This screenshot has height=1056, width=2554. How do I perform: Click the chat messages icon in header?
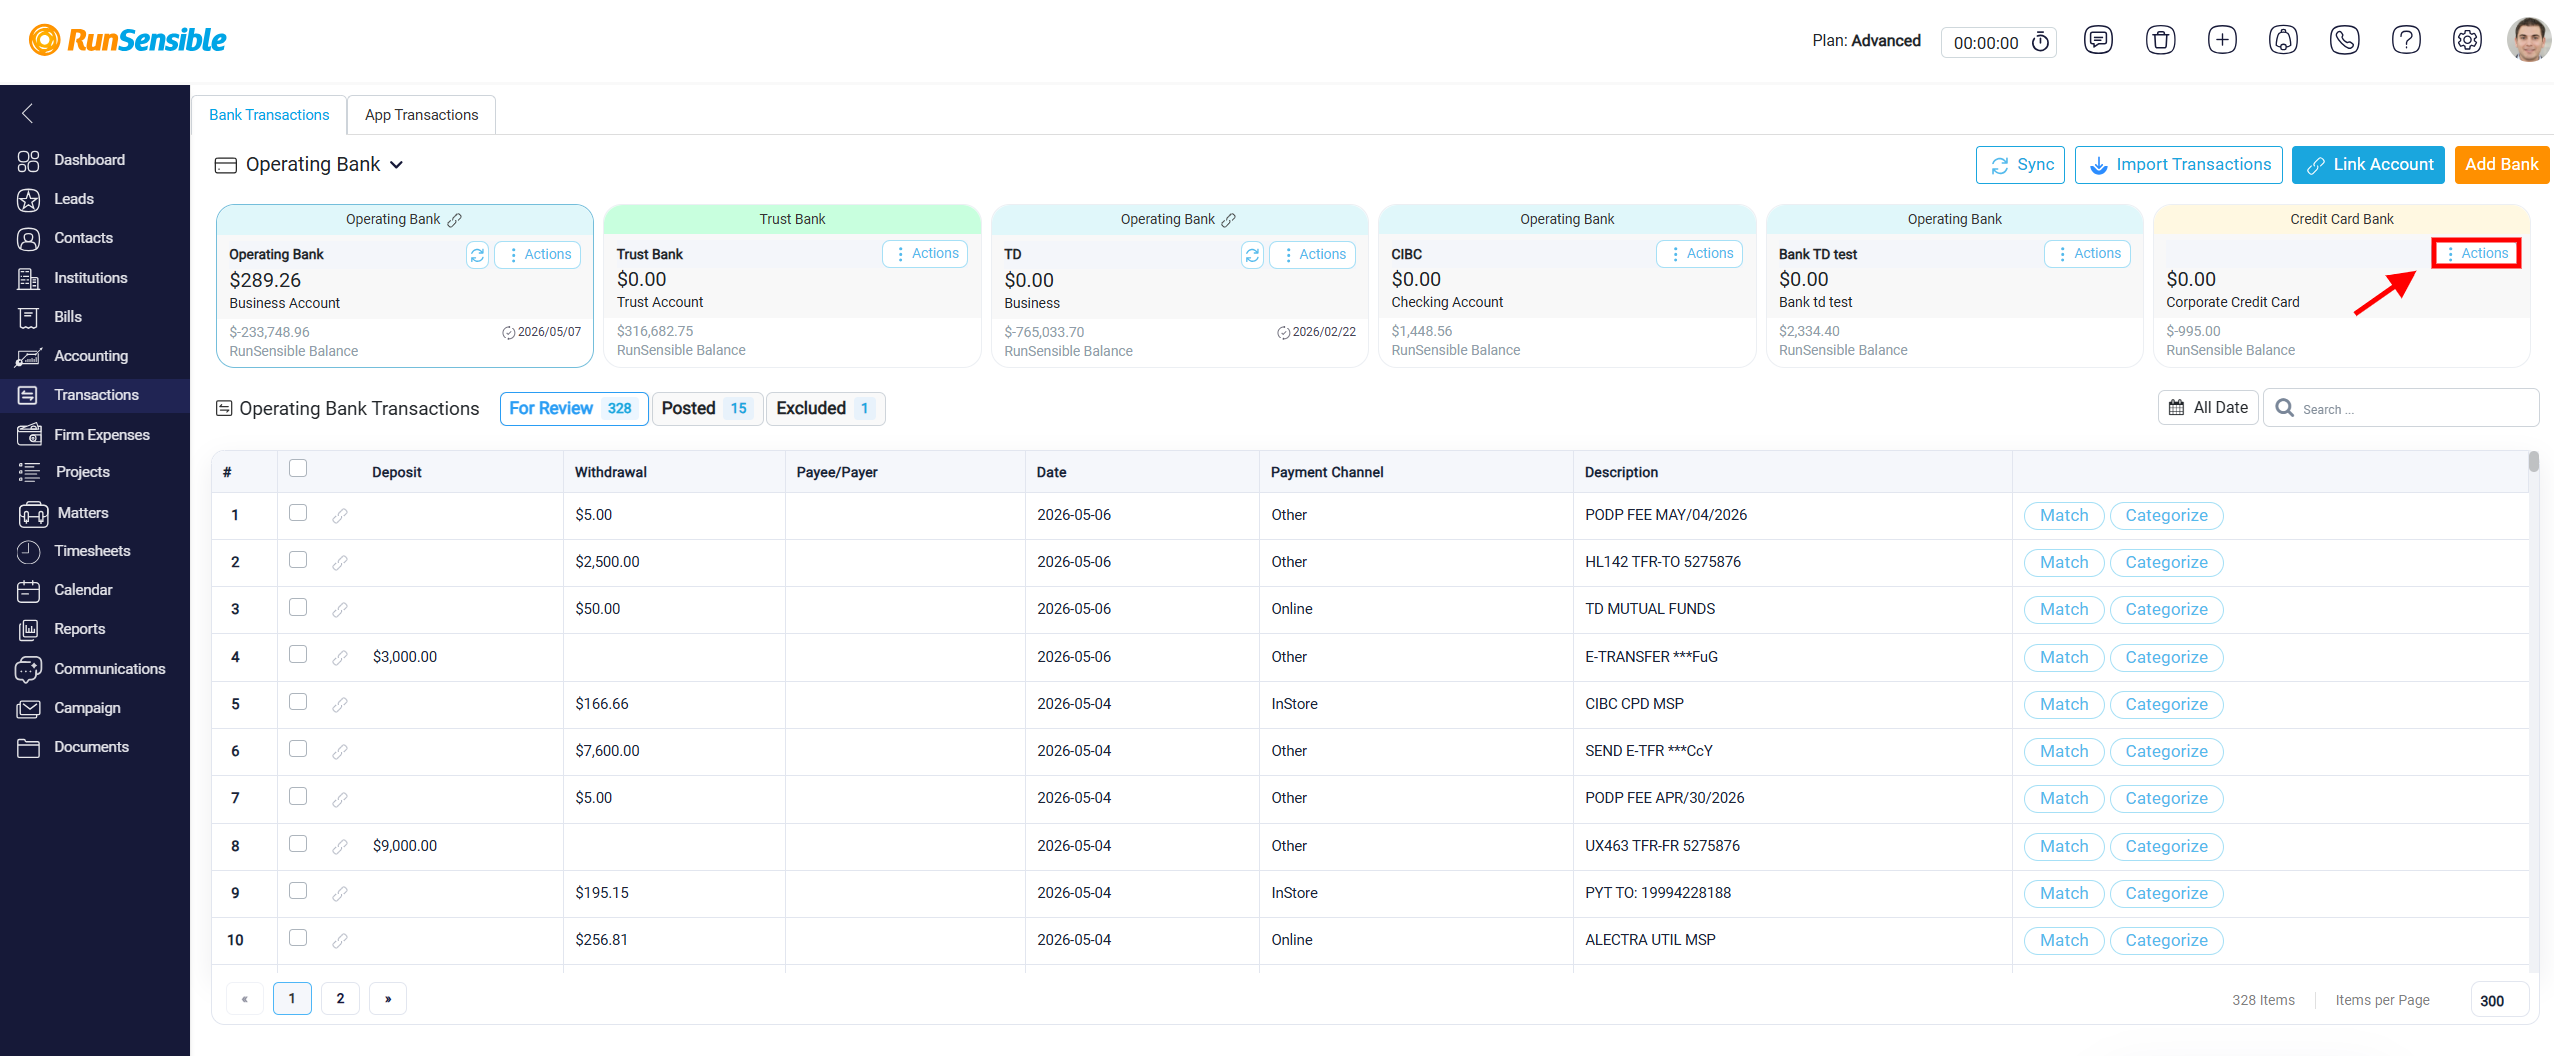(x=2098, y=41)
